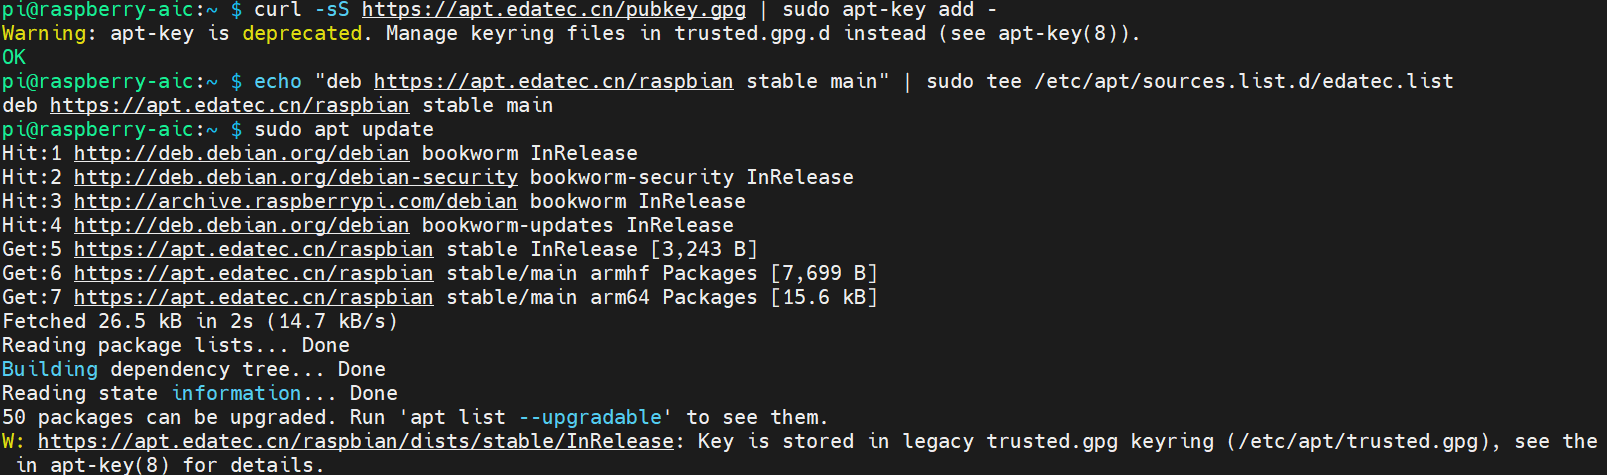Click the raspbian URL in the echo command
Screen dimensions: 1607x475
click(x=553, y=82)
